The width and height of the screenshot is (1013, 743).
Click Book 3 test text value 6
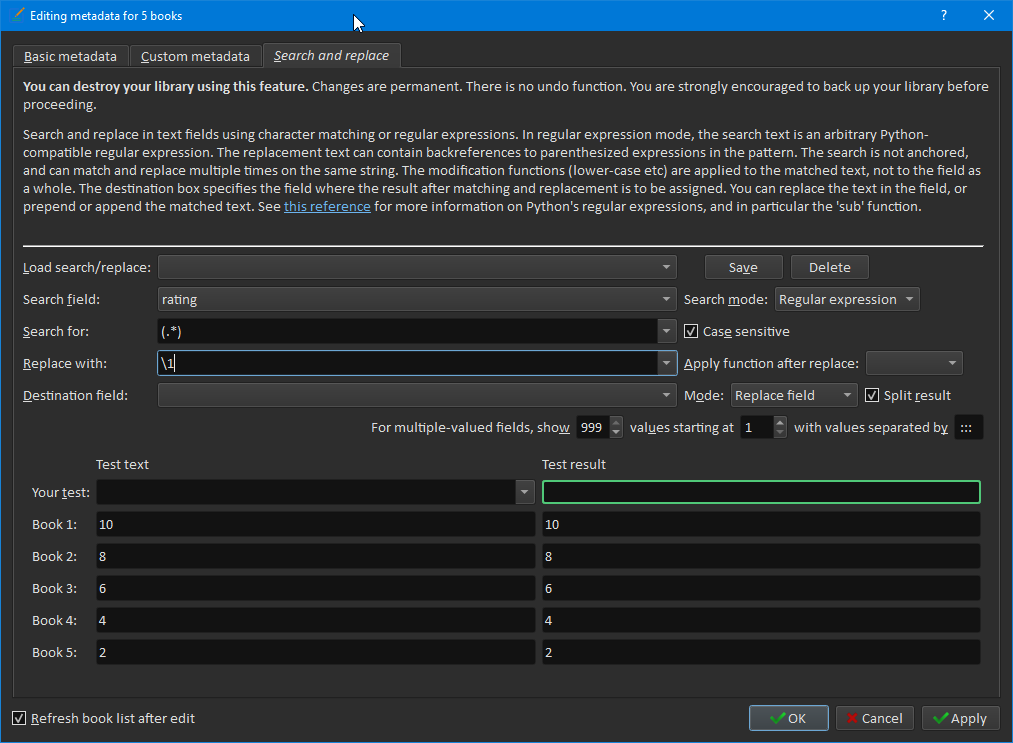pyautogui.click(x=315, y=589)
